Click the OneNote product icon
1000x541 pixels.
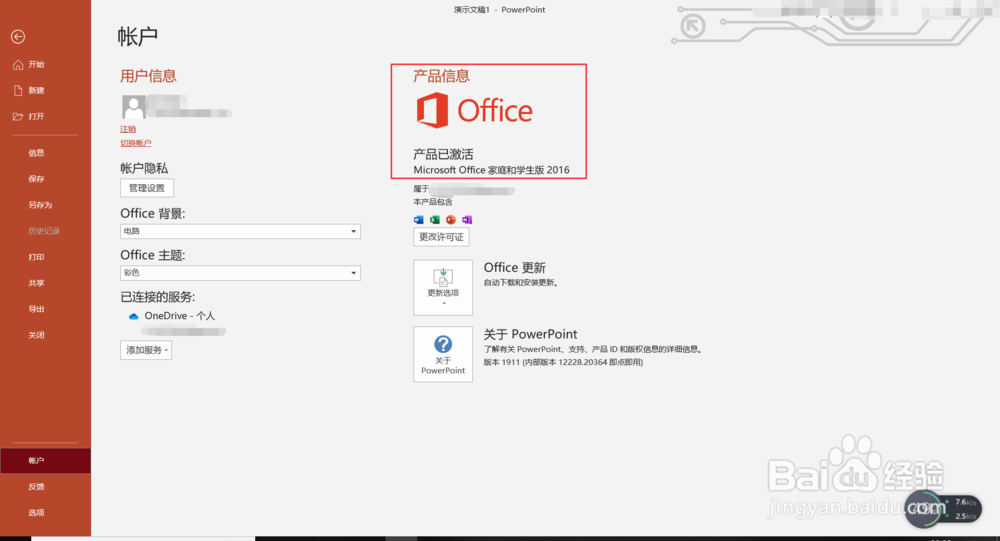pos(467,219)
